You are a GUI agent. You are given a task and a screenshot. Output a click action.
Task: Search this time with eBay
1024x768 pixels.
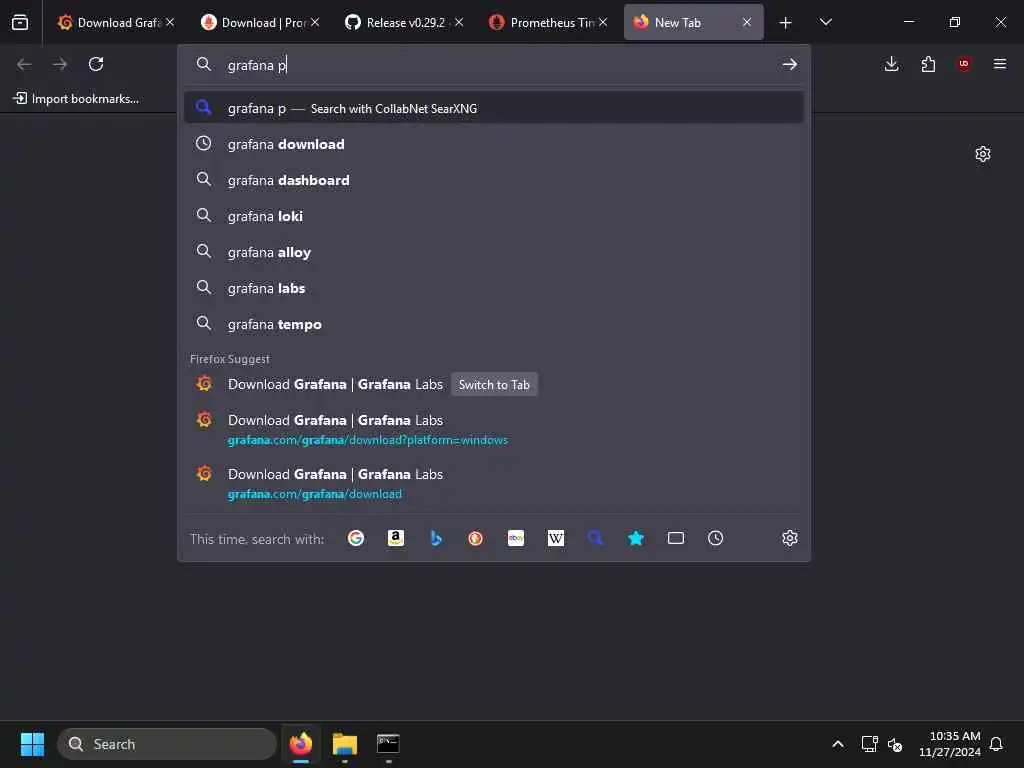516,538
